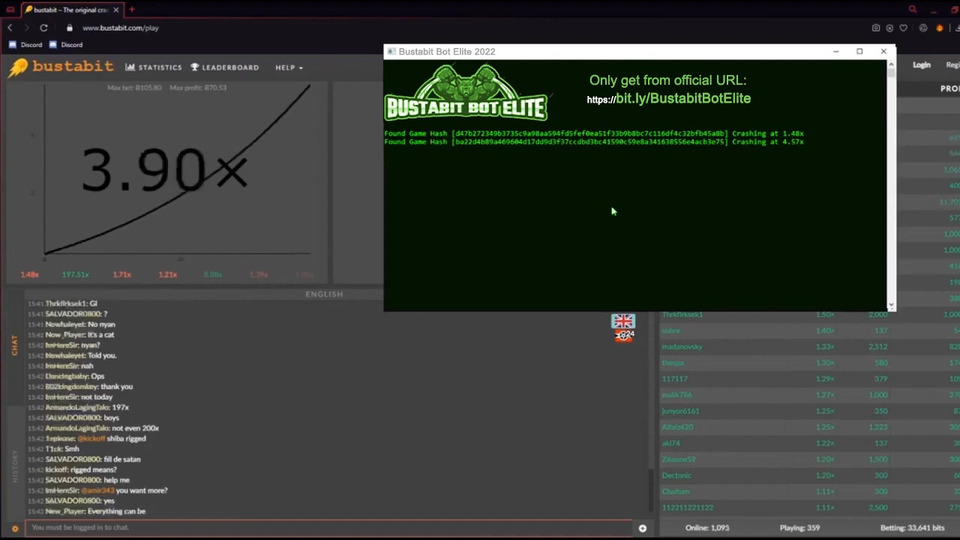Viewport: 960px width, 540px height.
Task: Click the icon below the UK flag
Action: [624, 336]
